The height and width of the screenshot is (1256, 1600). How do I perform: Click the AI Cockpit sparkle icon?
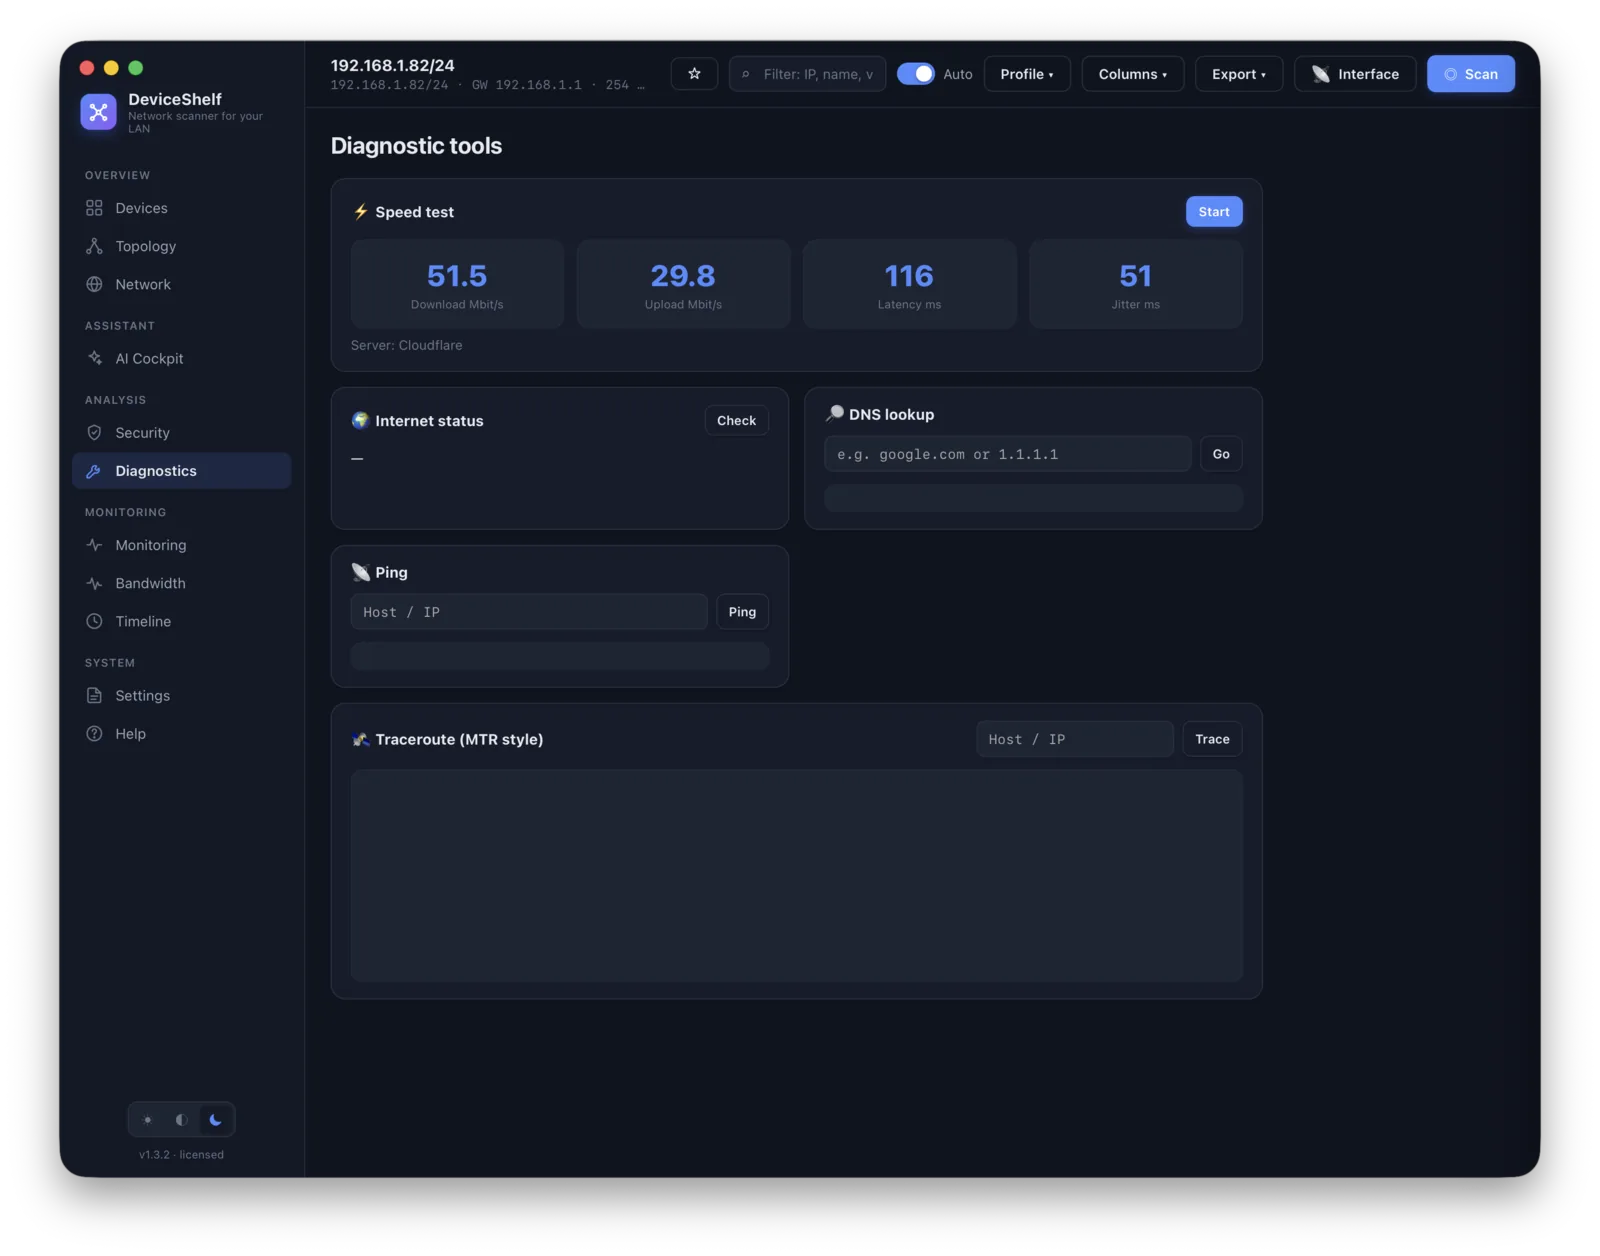(x=94, y=358)
